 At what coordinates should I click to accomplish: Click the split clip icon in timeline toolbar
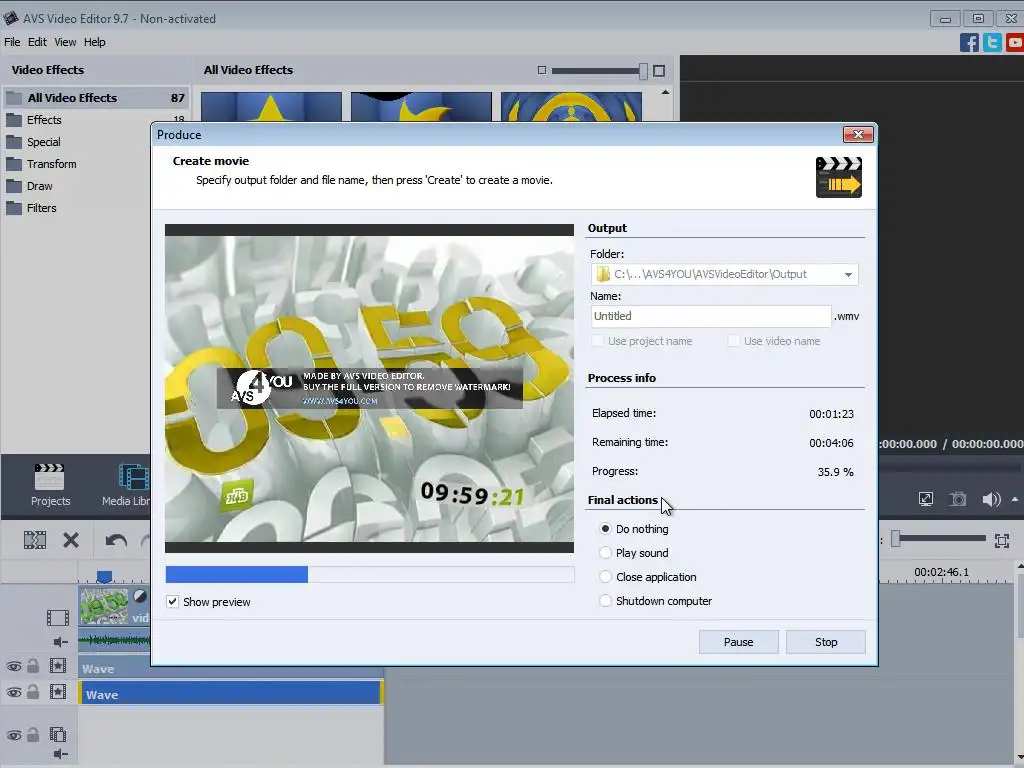tap(35, 540)
